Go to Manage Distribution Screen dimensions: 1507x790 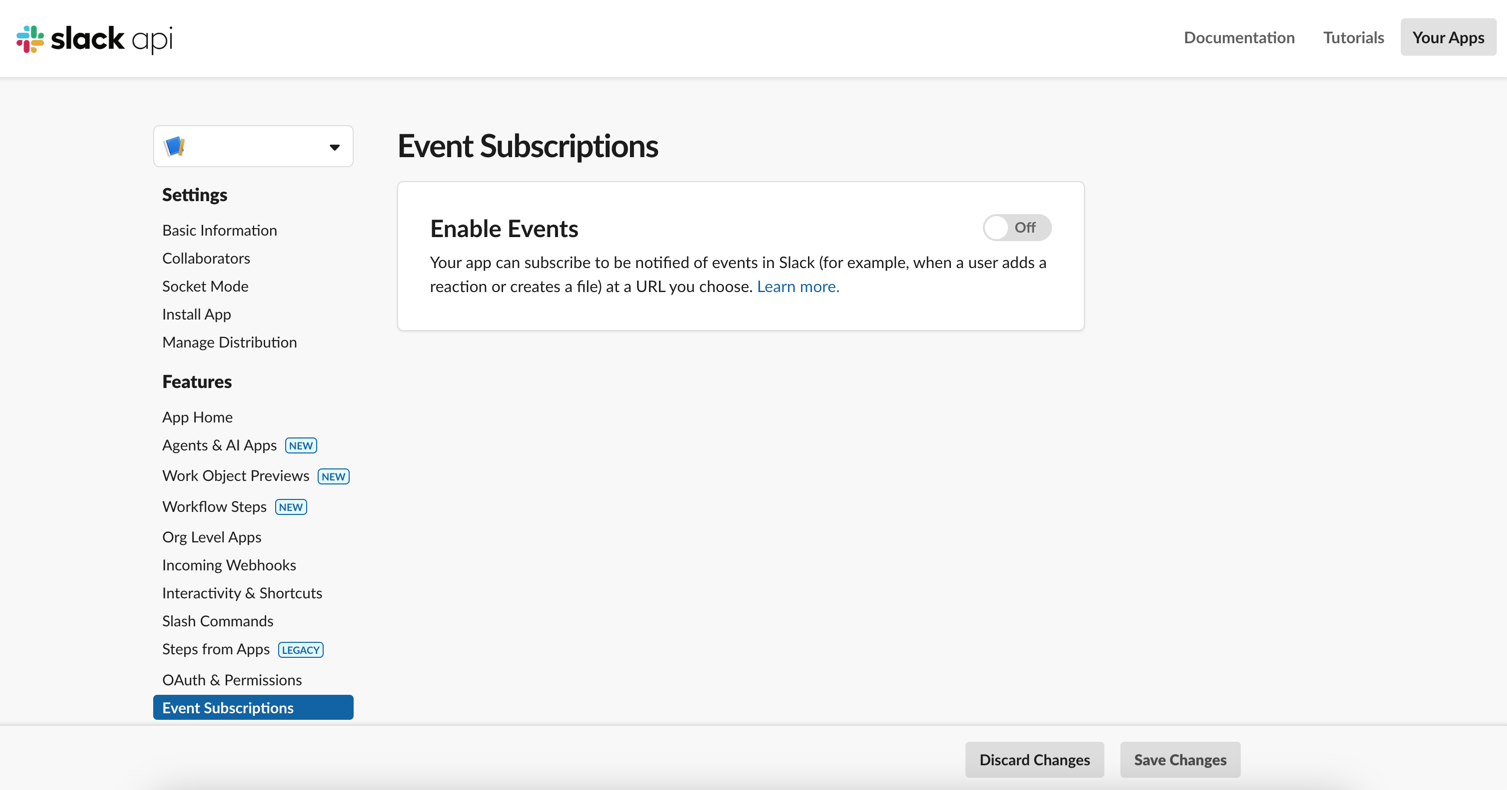coord(229,342)
